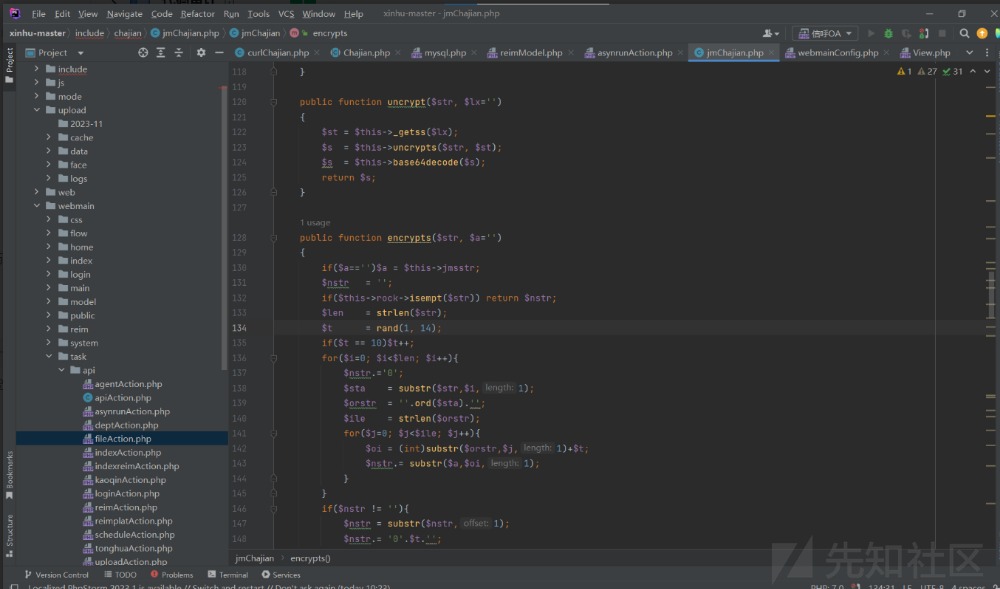Click the Select Opened File target icon
The image size is (1000, 589).
coord(143,52)
